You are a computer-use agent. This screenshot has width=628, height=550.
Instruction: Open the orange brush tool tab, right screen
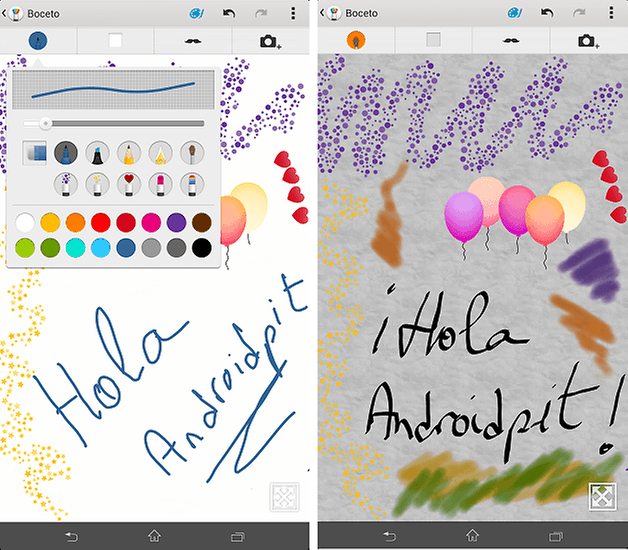356,40
